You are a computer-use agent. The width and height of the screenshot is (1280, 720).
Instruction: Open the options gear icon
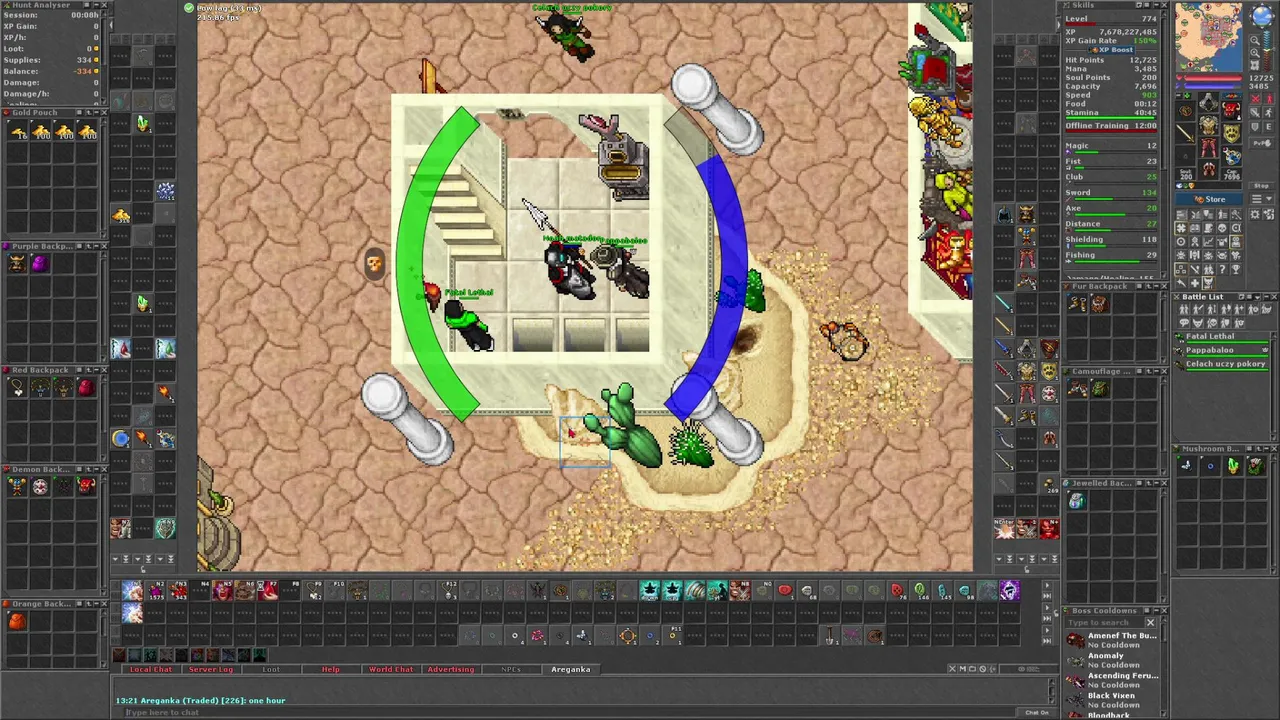pyautogui.click(x=1255, y=214)
